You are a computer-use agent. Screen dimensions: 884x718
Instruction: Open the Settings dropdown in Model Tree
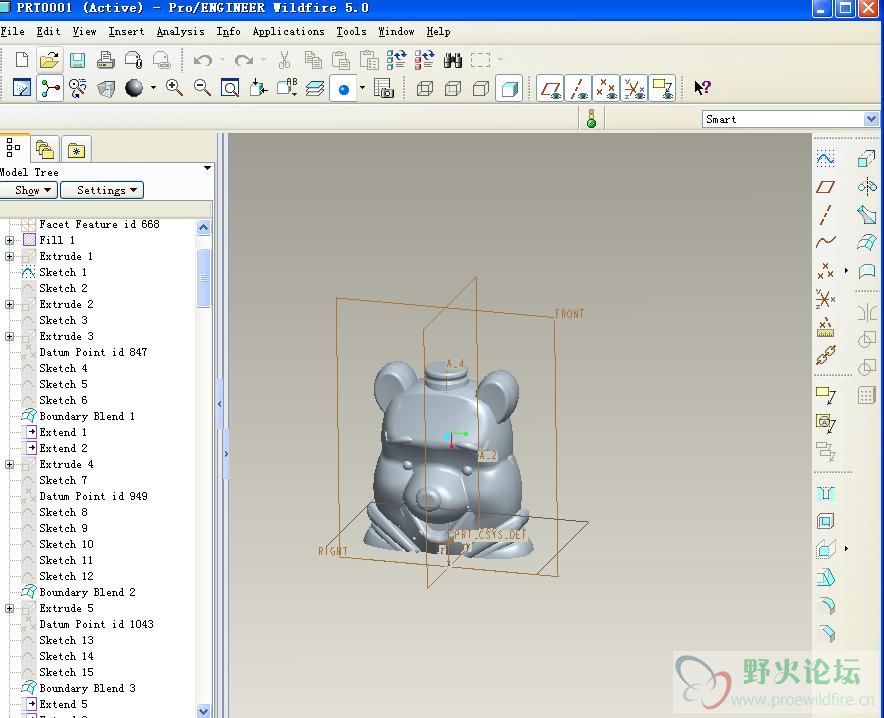tap(102, 190)
